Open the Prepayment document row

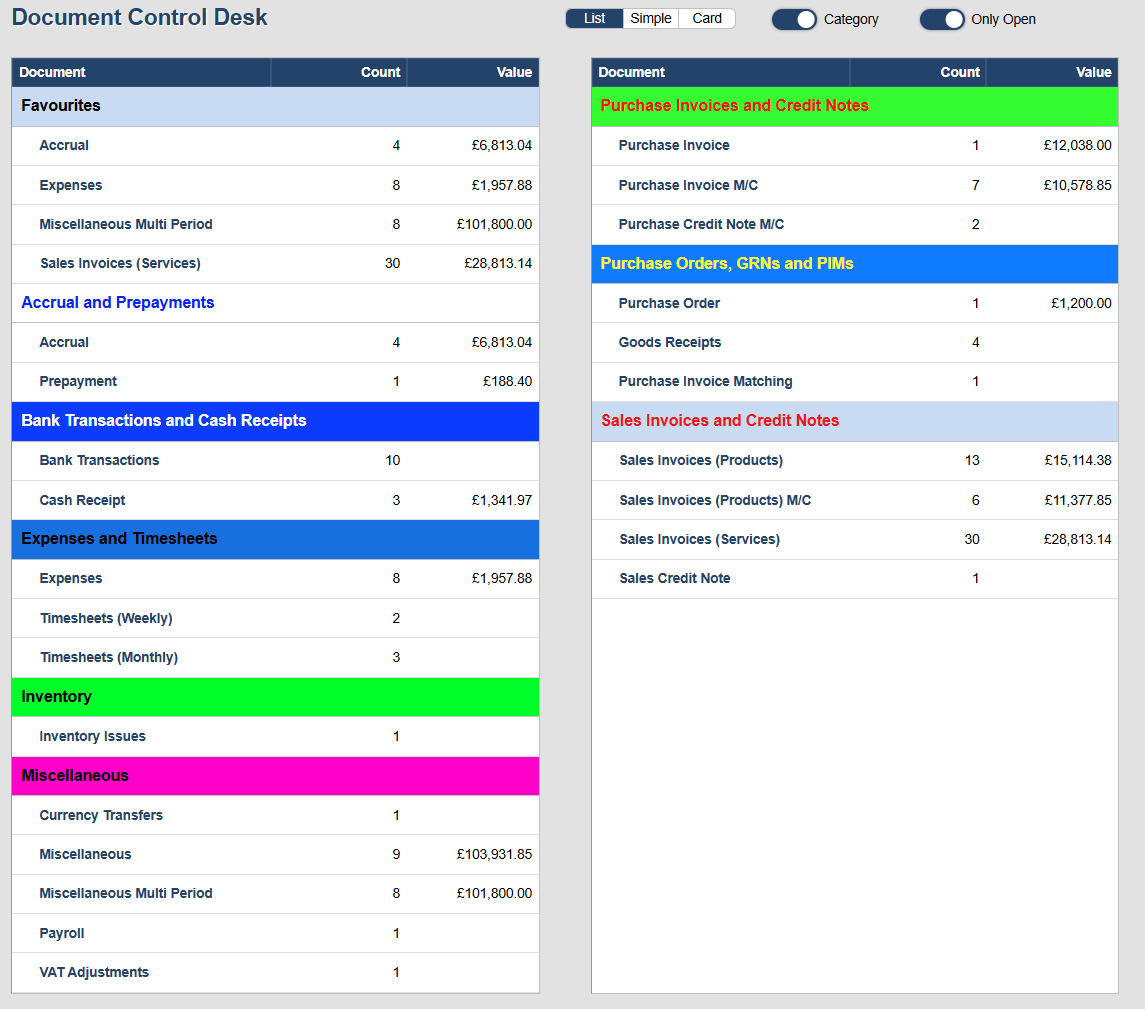[78, 382]
